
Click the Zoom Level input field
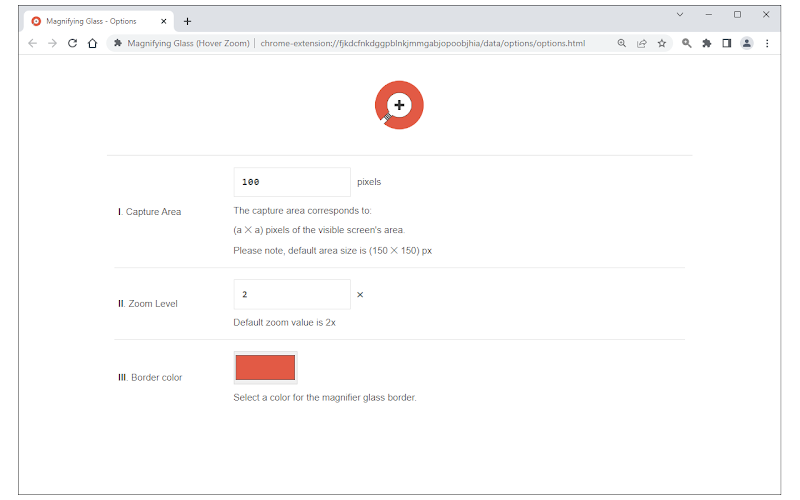292,294
